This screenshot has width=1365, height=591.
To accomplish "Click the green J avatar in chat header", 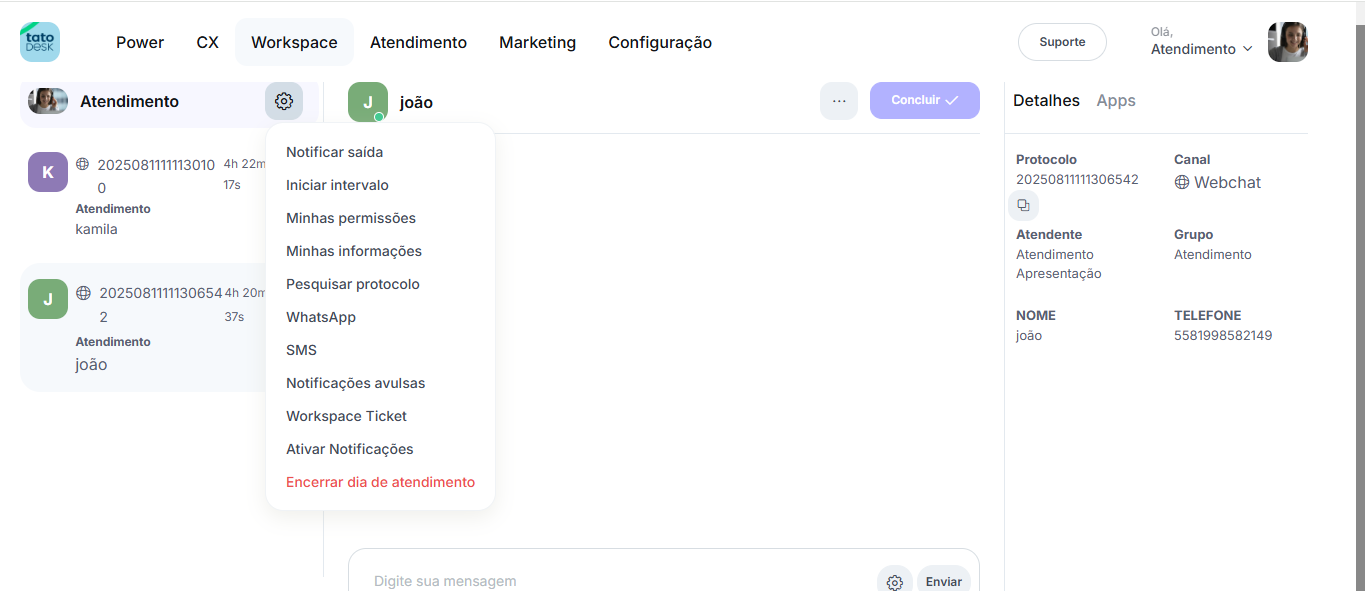I will click(x=368, y=102).
